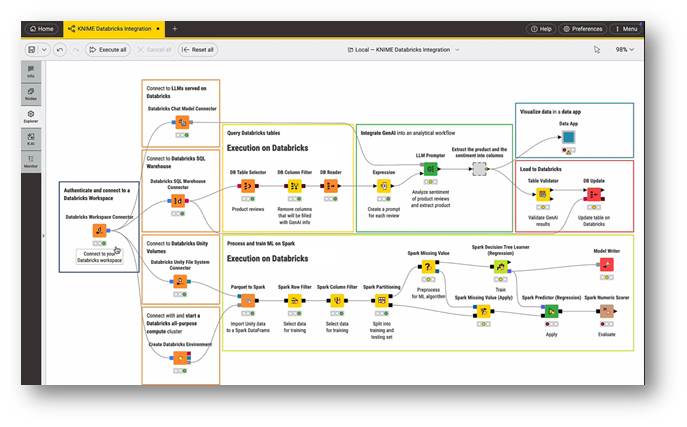Select the Databricks Chat Model Connector node
The image size is (687, 427).
pos(182,122)
